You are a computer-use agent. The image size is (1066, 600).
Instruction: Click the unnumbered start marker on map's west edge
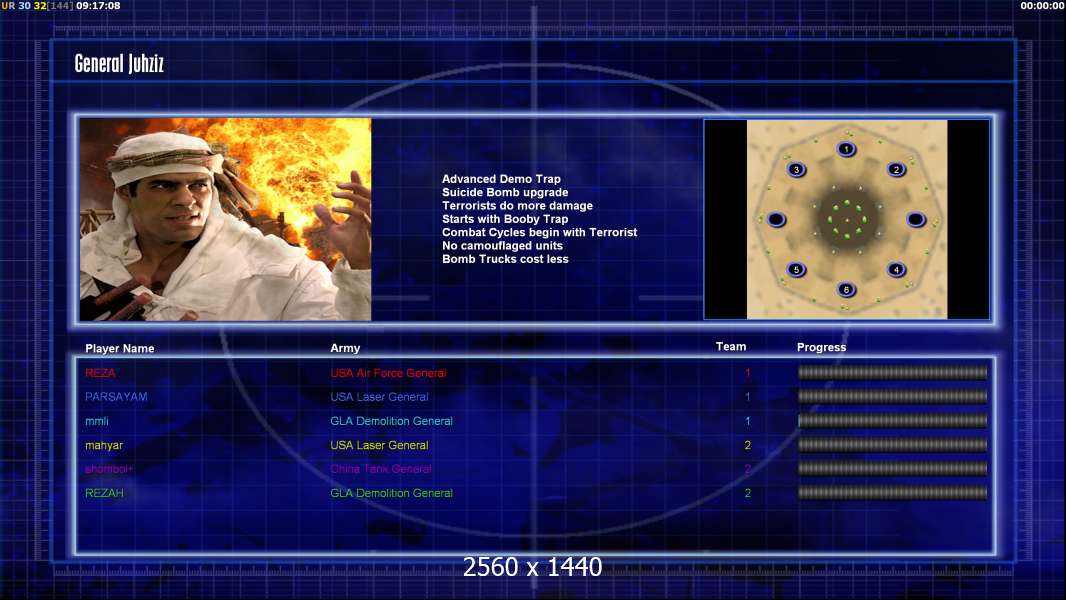click(776, 219)
